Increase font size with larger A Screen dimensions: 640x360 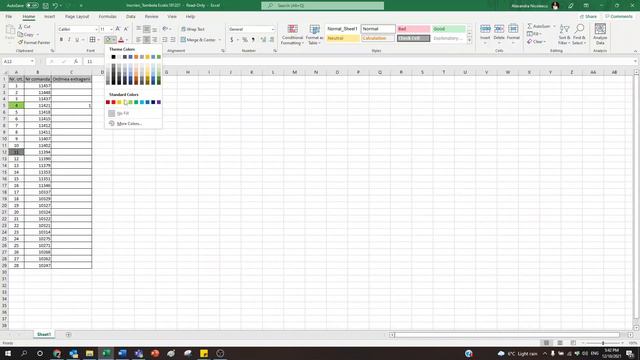click(x=118, y=29)
